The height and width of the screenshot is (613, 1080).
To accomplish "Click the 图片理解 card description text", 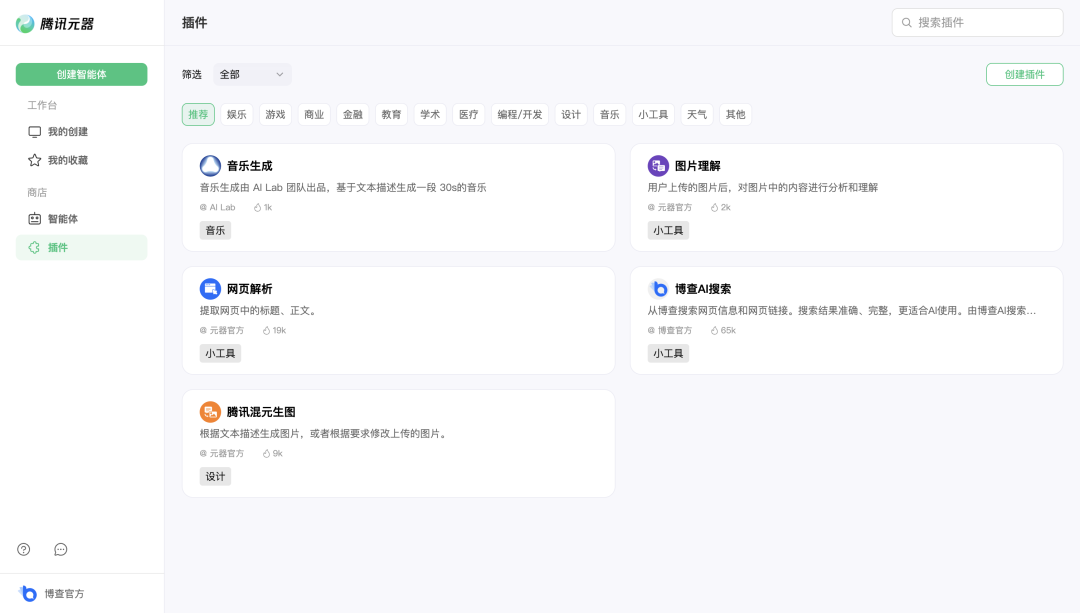I will tap(762, 187).
